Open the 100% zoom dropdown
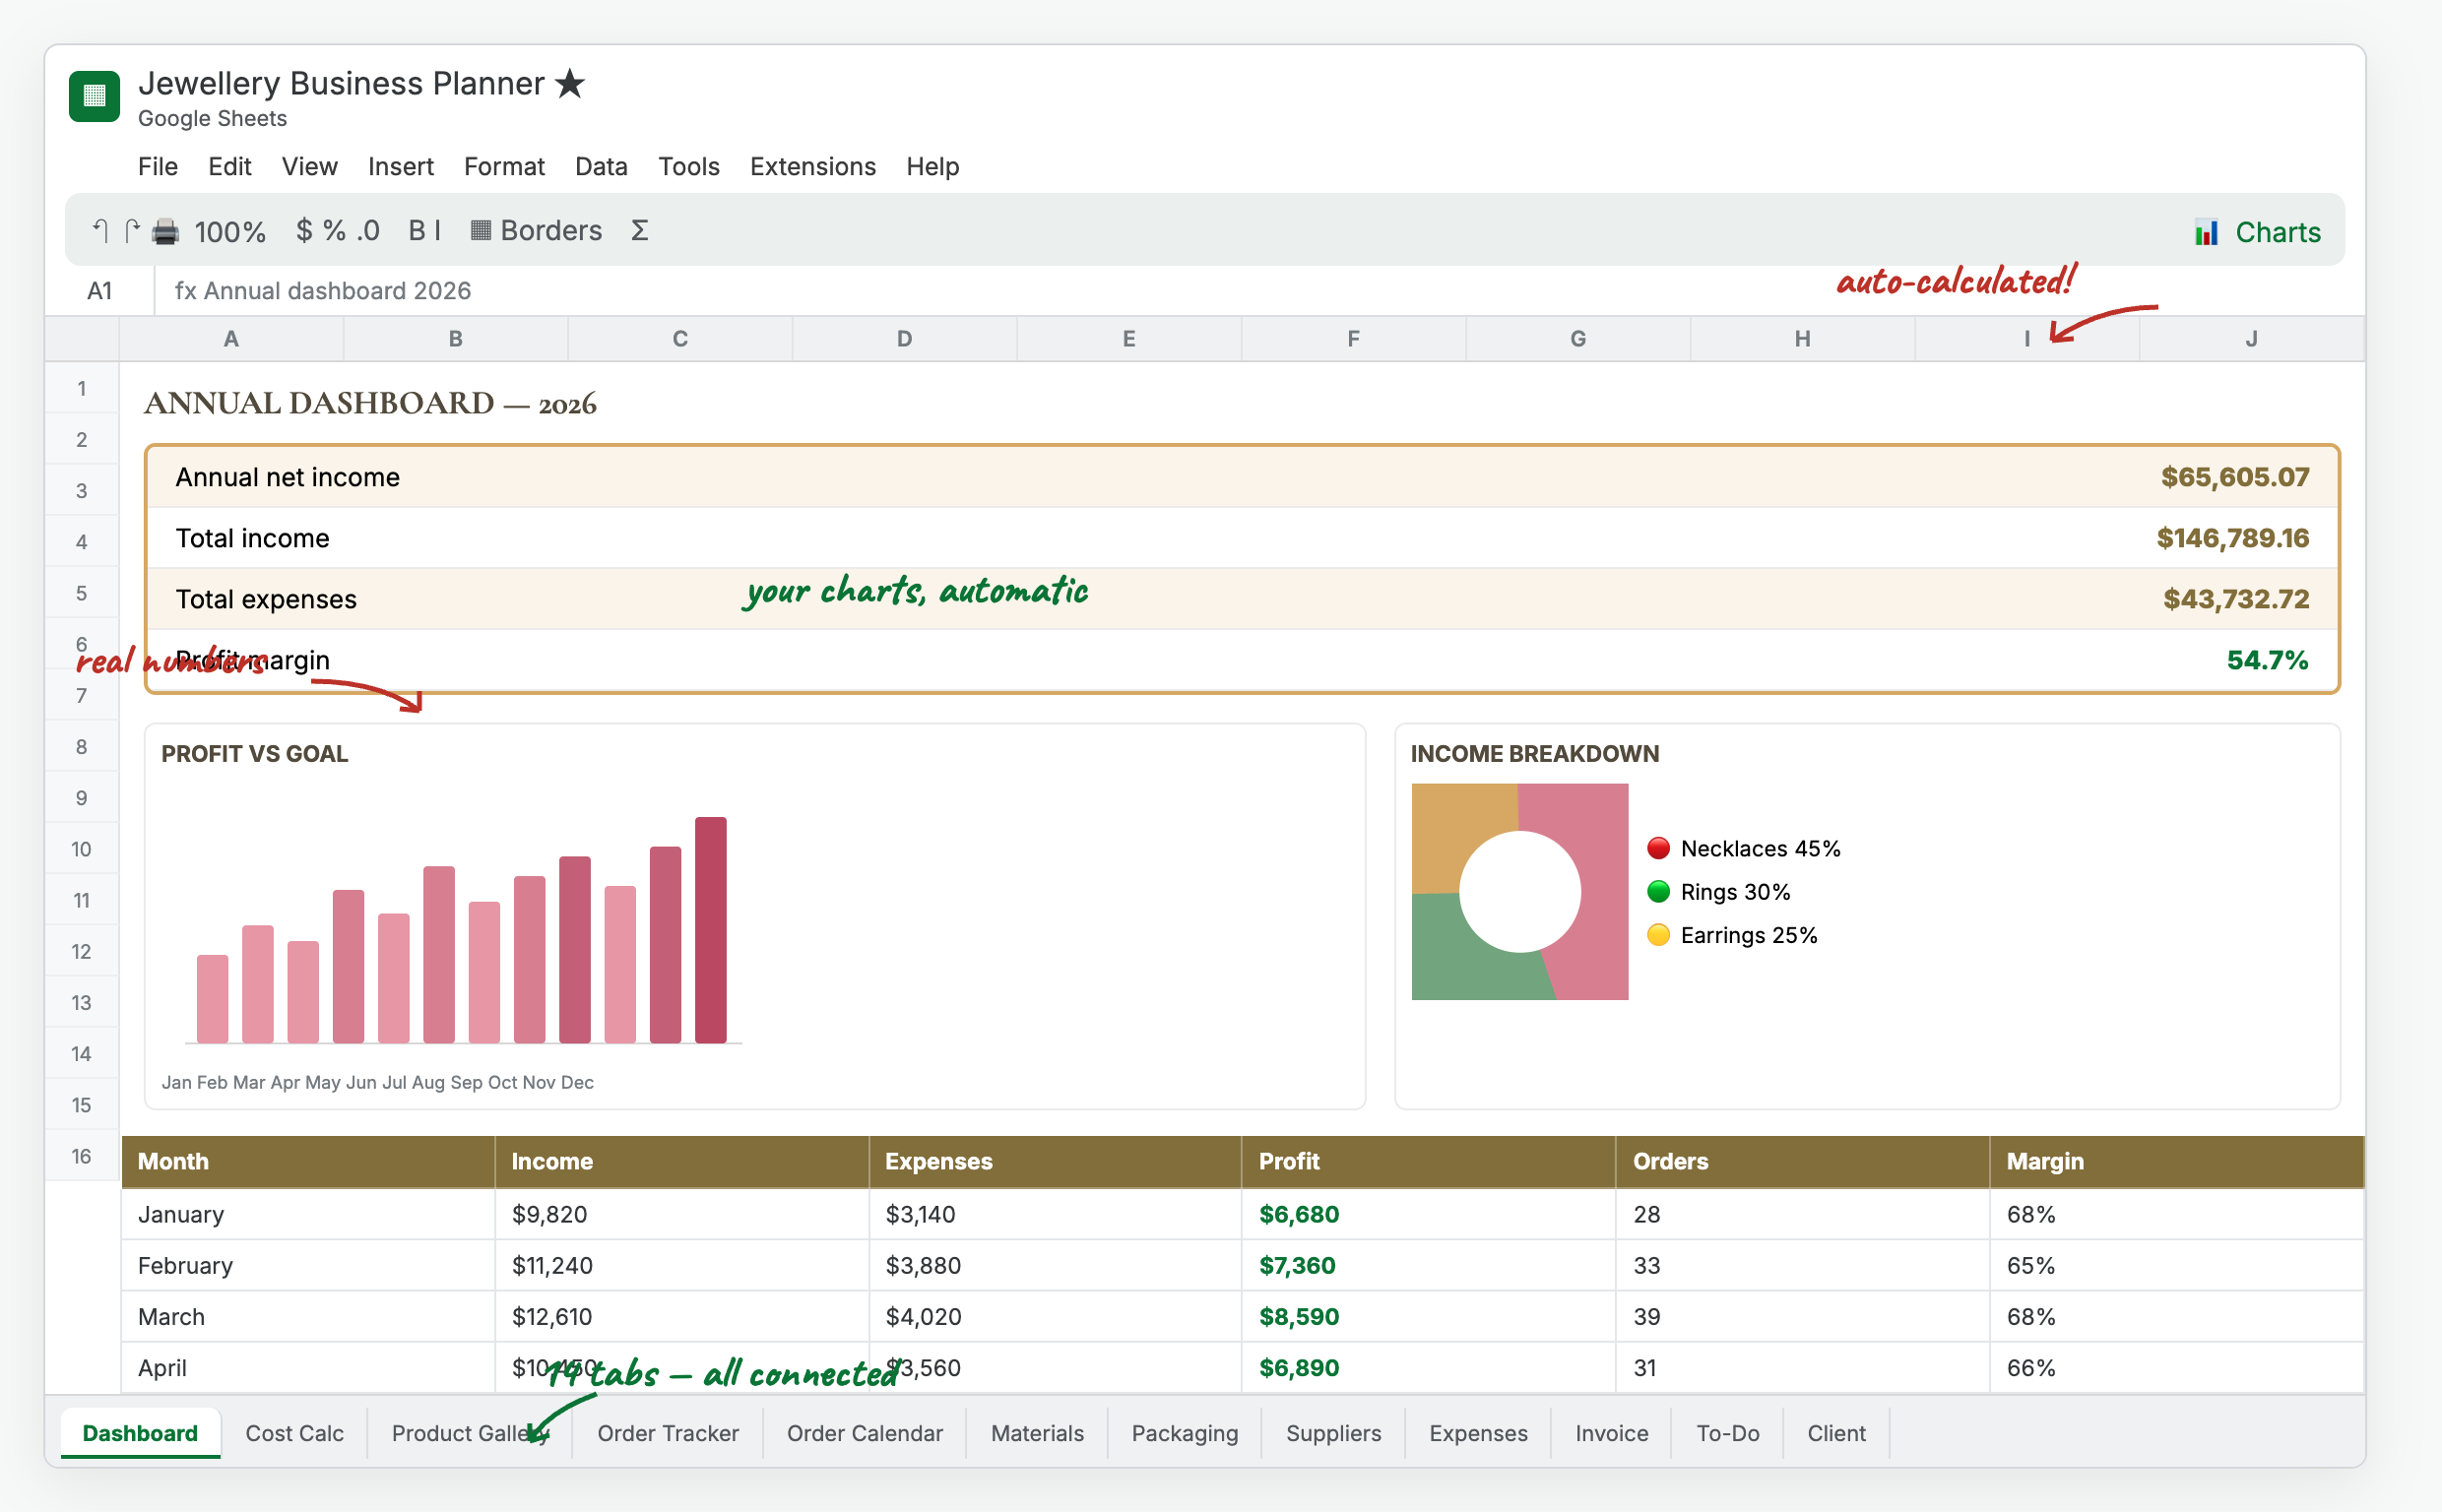Viewport: 2442px width, 1512px height. coord(230,232)
